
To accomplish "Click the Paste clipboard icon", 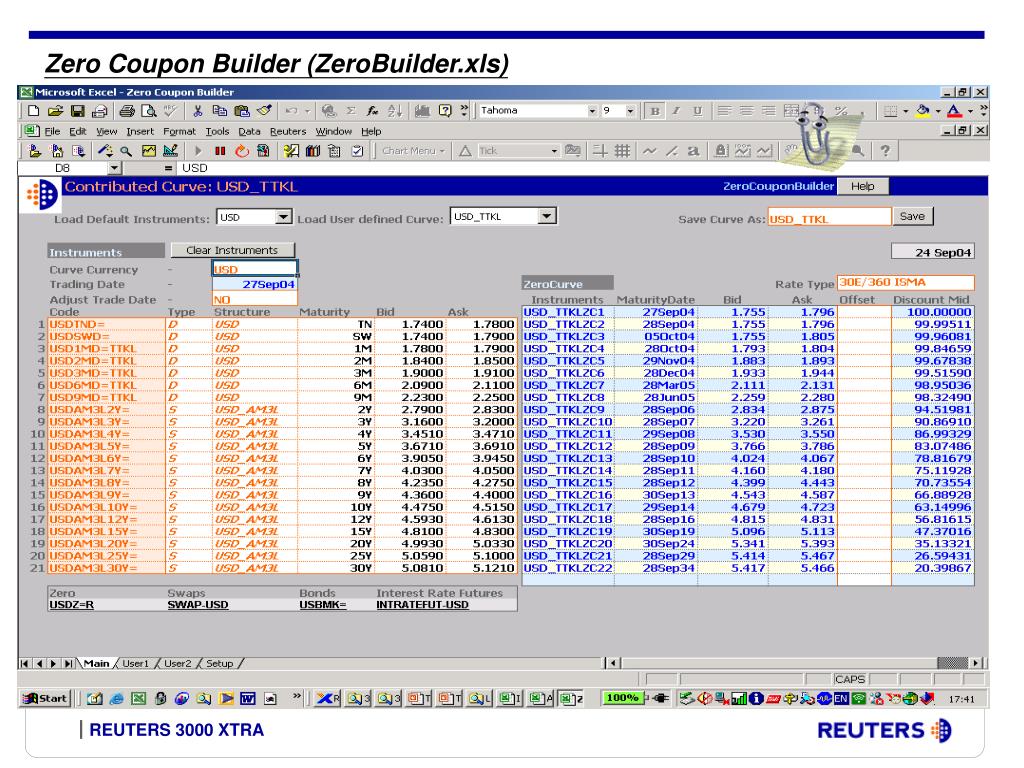I will [242, 111].
